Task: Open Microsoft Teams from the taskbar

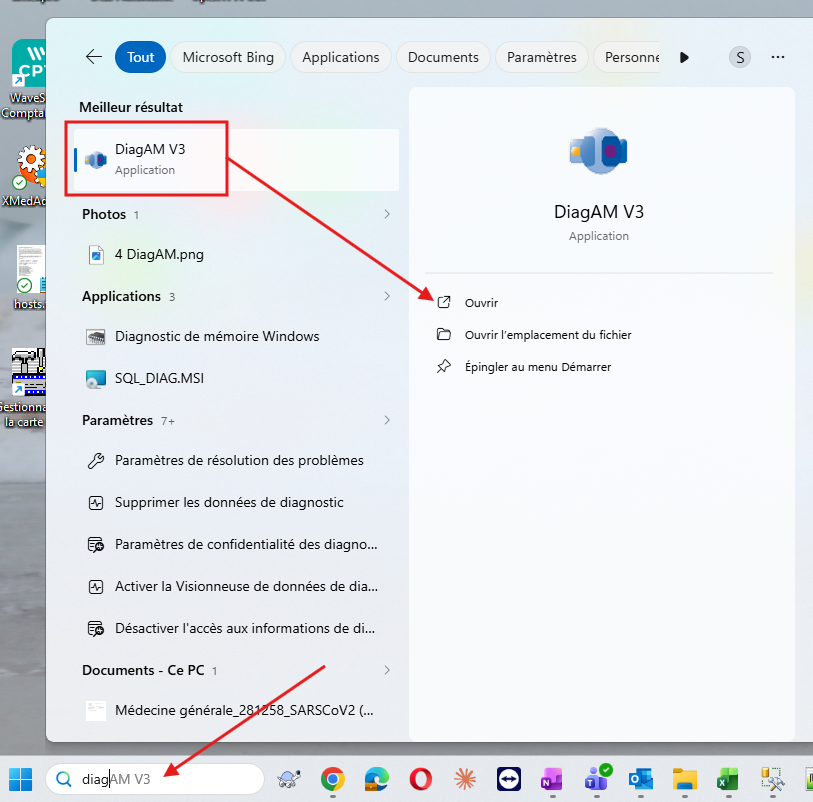Action: [597, 778]
